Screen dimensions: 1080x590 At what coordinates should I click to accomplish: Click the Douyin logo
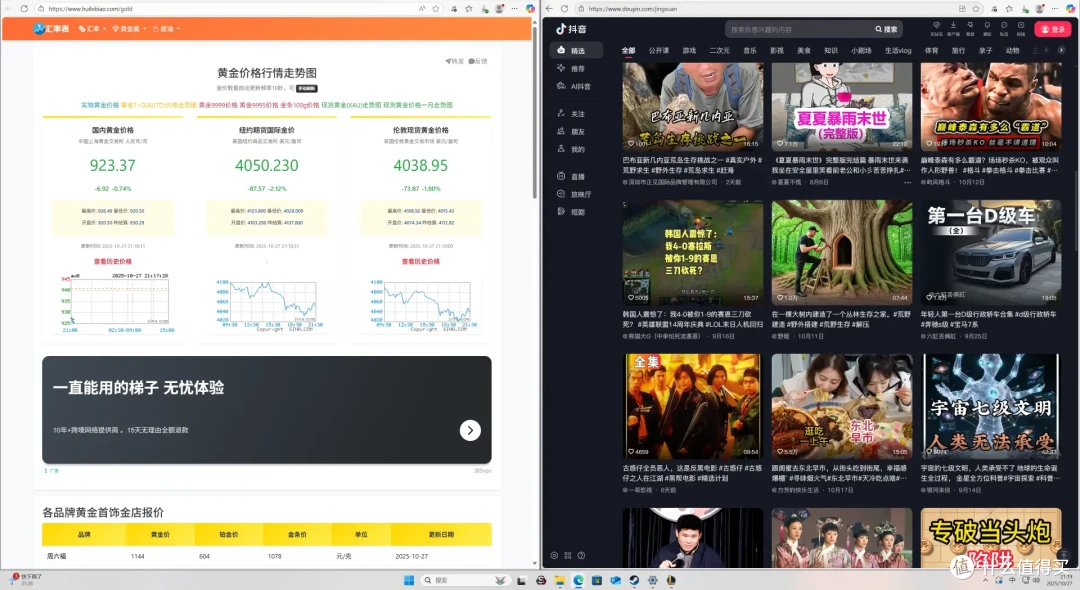pyautogui.click(x=571, y=29)
